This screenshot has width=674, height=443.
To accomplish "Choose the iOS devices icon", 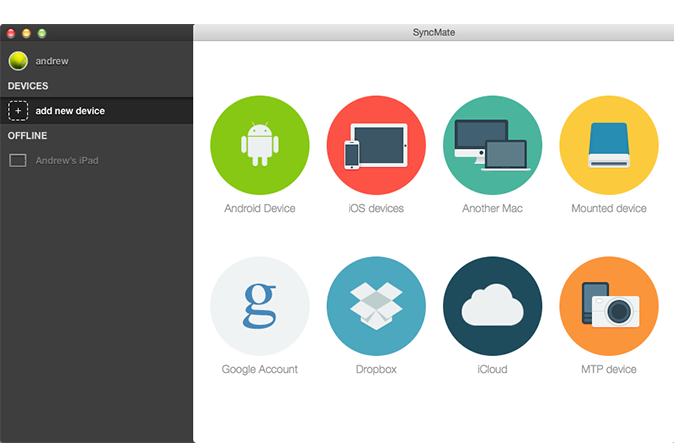I will 376,145.
